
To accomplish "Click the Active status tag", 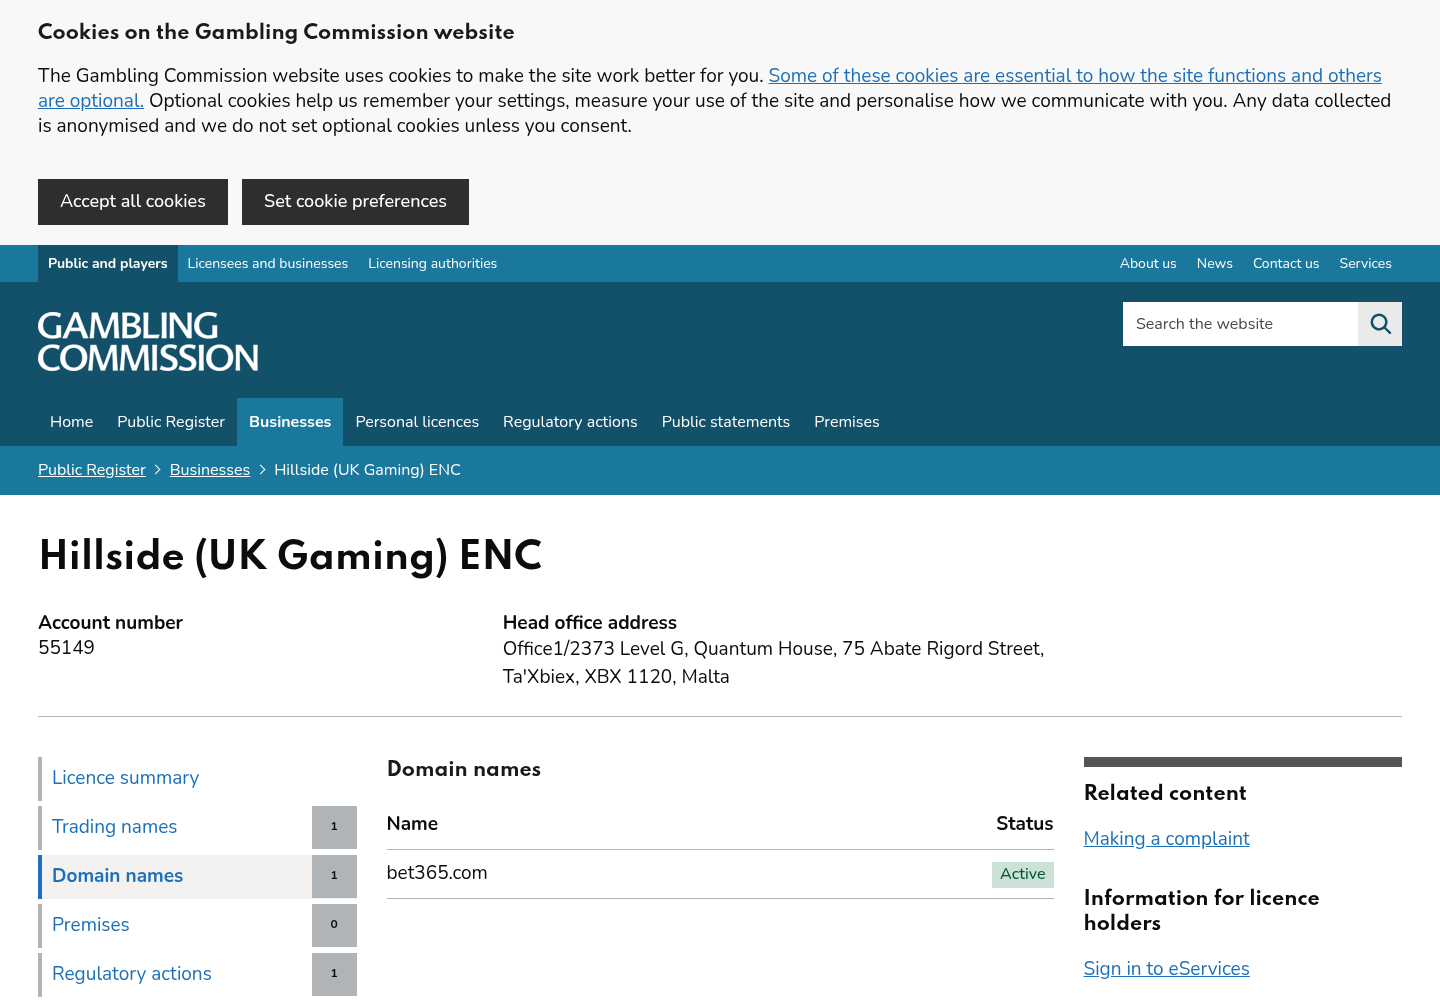I will pyautogui.click(x=1022, y=874).
